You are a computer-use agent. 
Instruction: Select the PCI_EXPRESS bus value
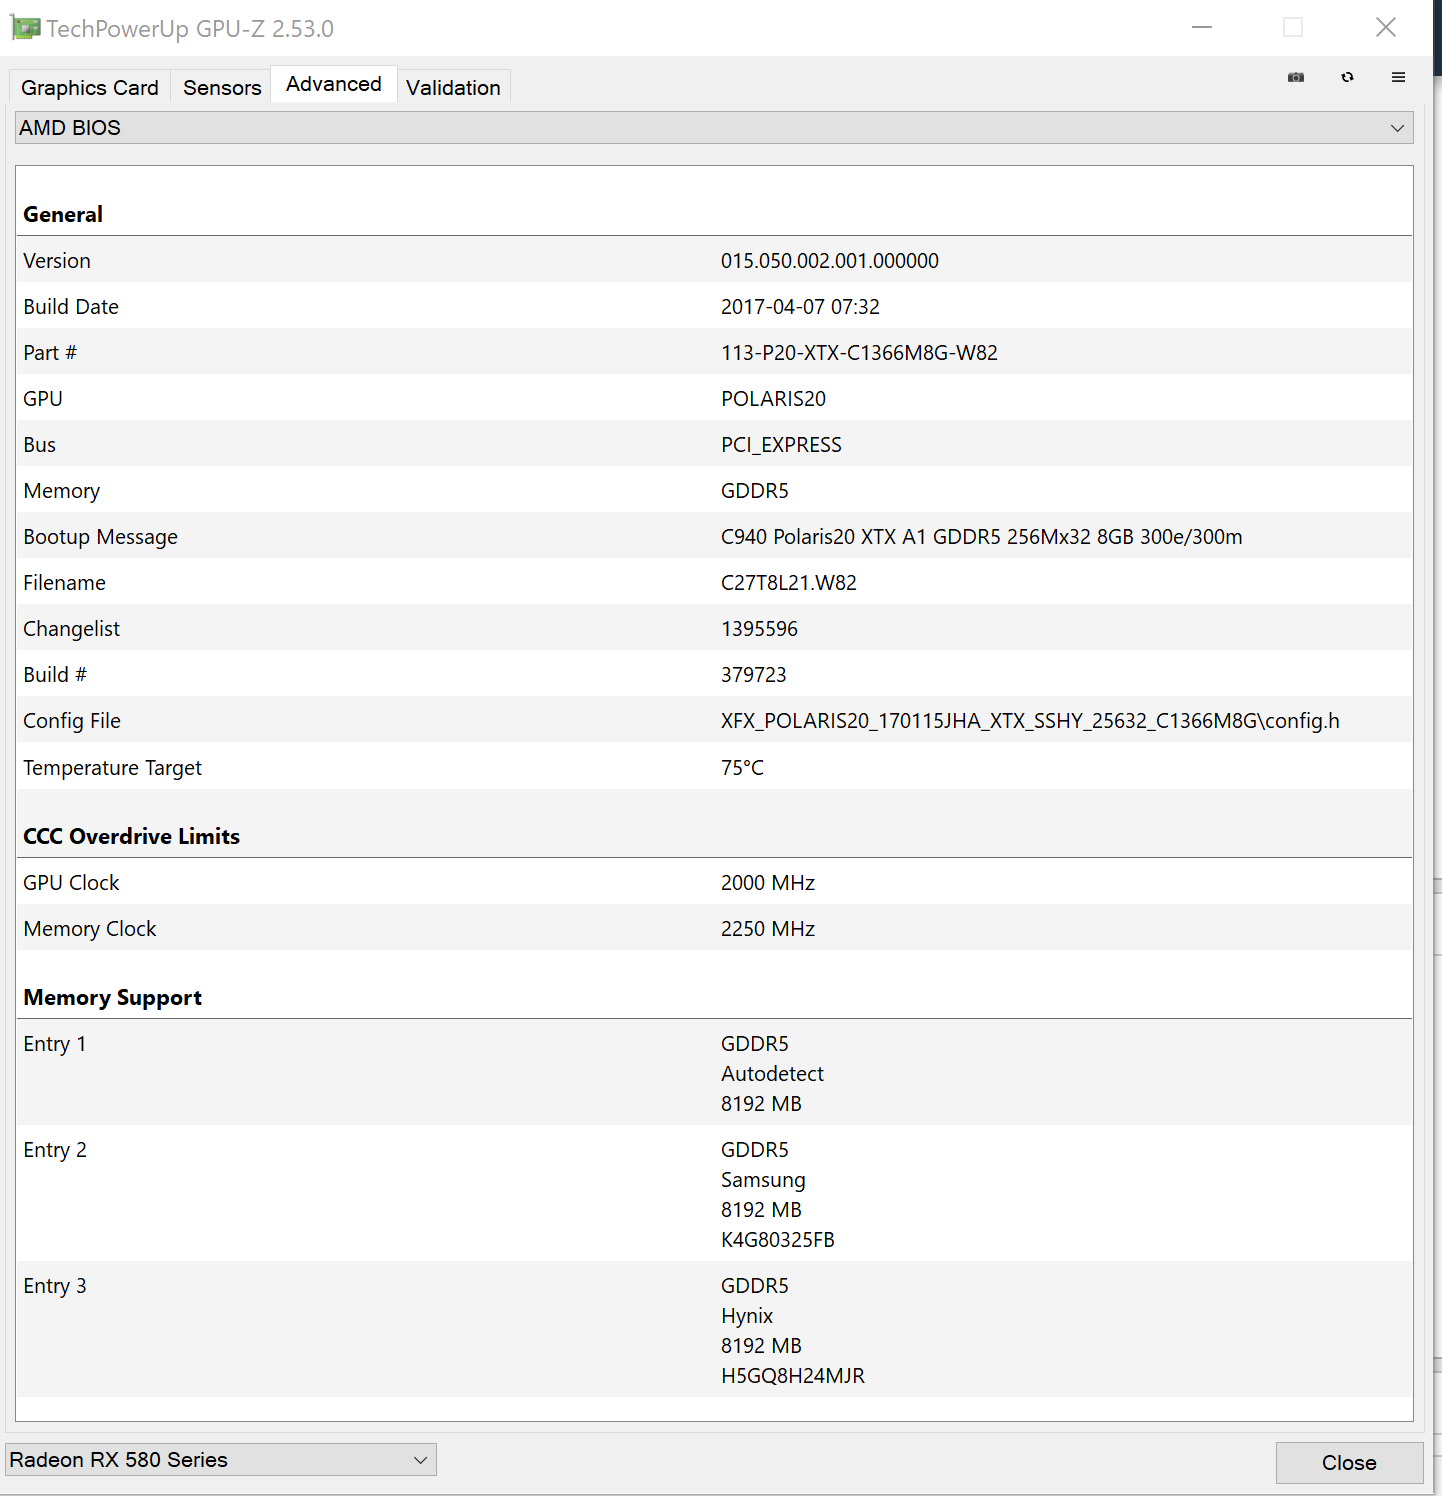click(781, 445)
